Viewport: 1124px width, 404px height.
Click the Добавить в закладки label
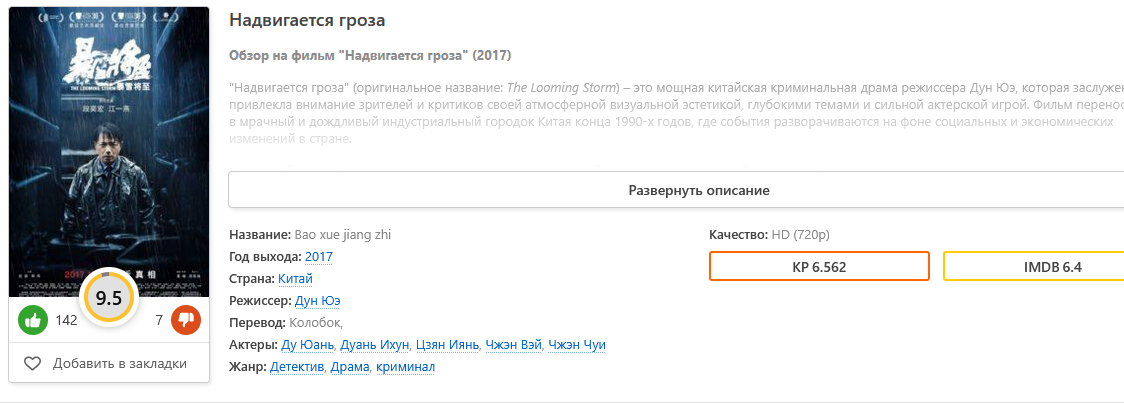coord(120,364)
